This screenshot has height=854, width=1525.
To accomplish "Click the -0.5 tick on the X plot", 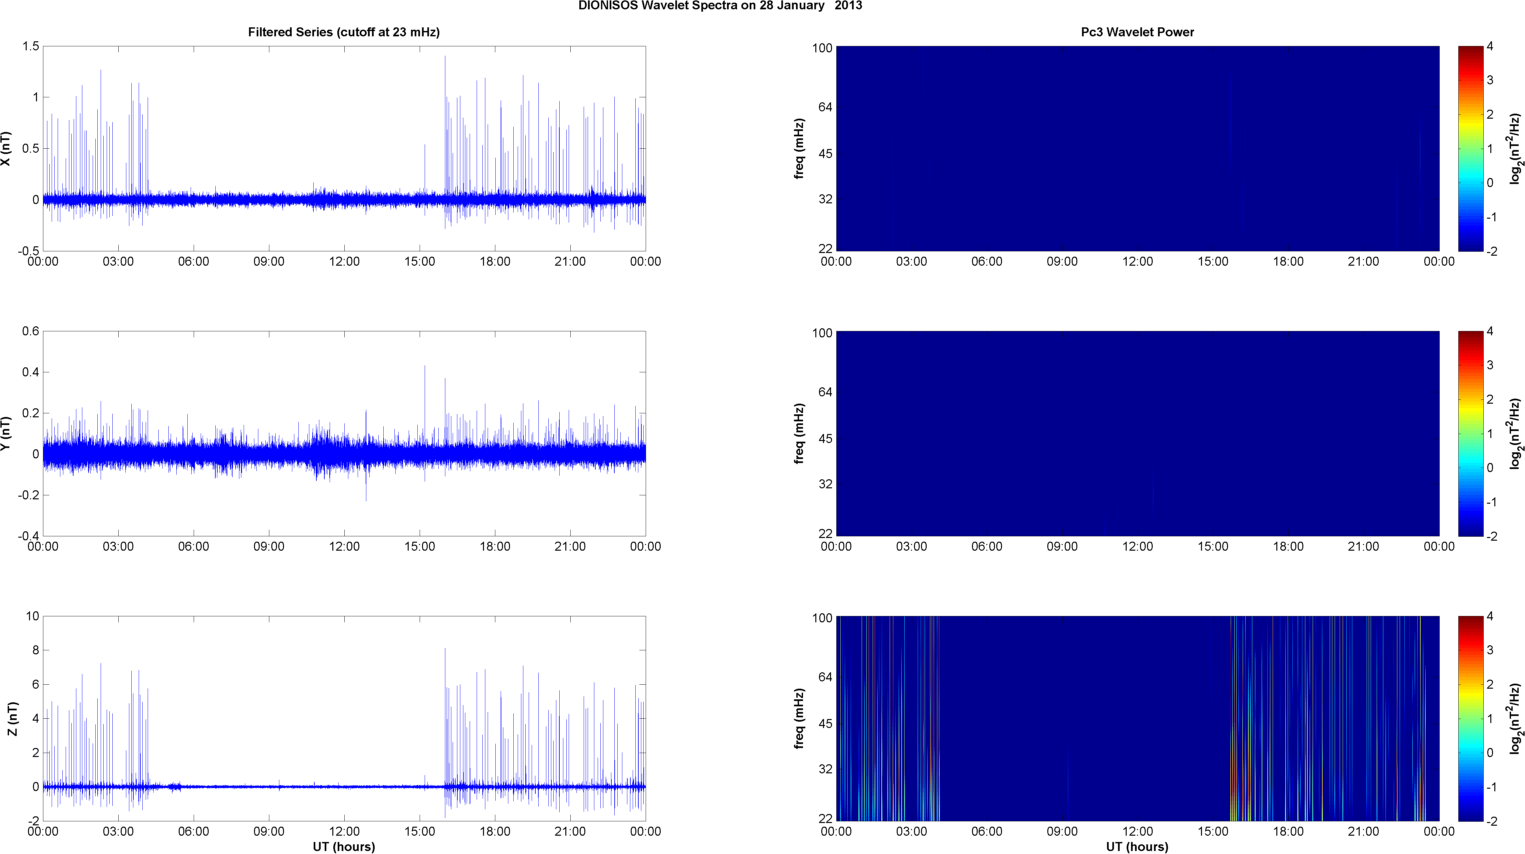I will point(27,251).
